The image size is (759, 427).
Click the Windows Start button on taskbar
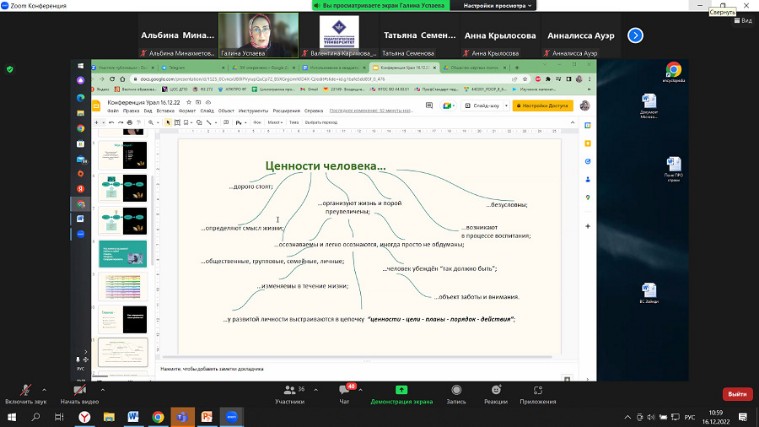[x=10, y=417]
